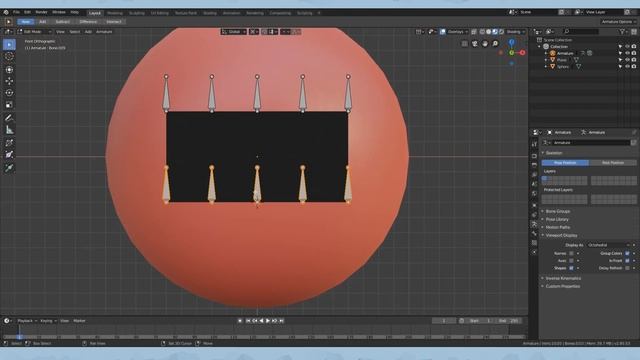This screenshot has width=640, height=360.
Task: Toggle the Shapes display checkbox
Action: point(571,268)
